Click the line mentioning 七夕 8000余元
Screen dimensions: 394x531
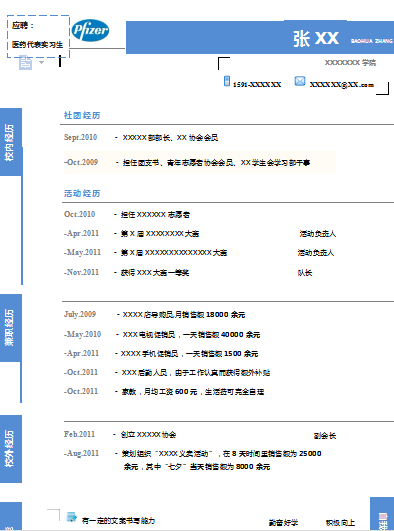point(197,467)
